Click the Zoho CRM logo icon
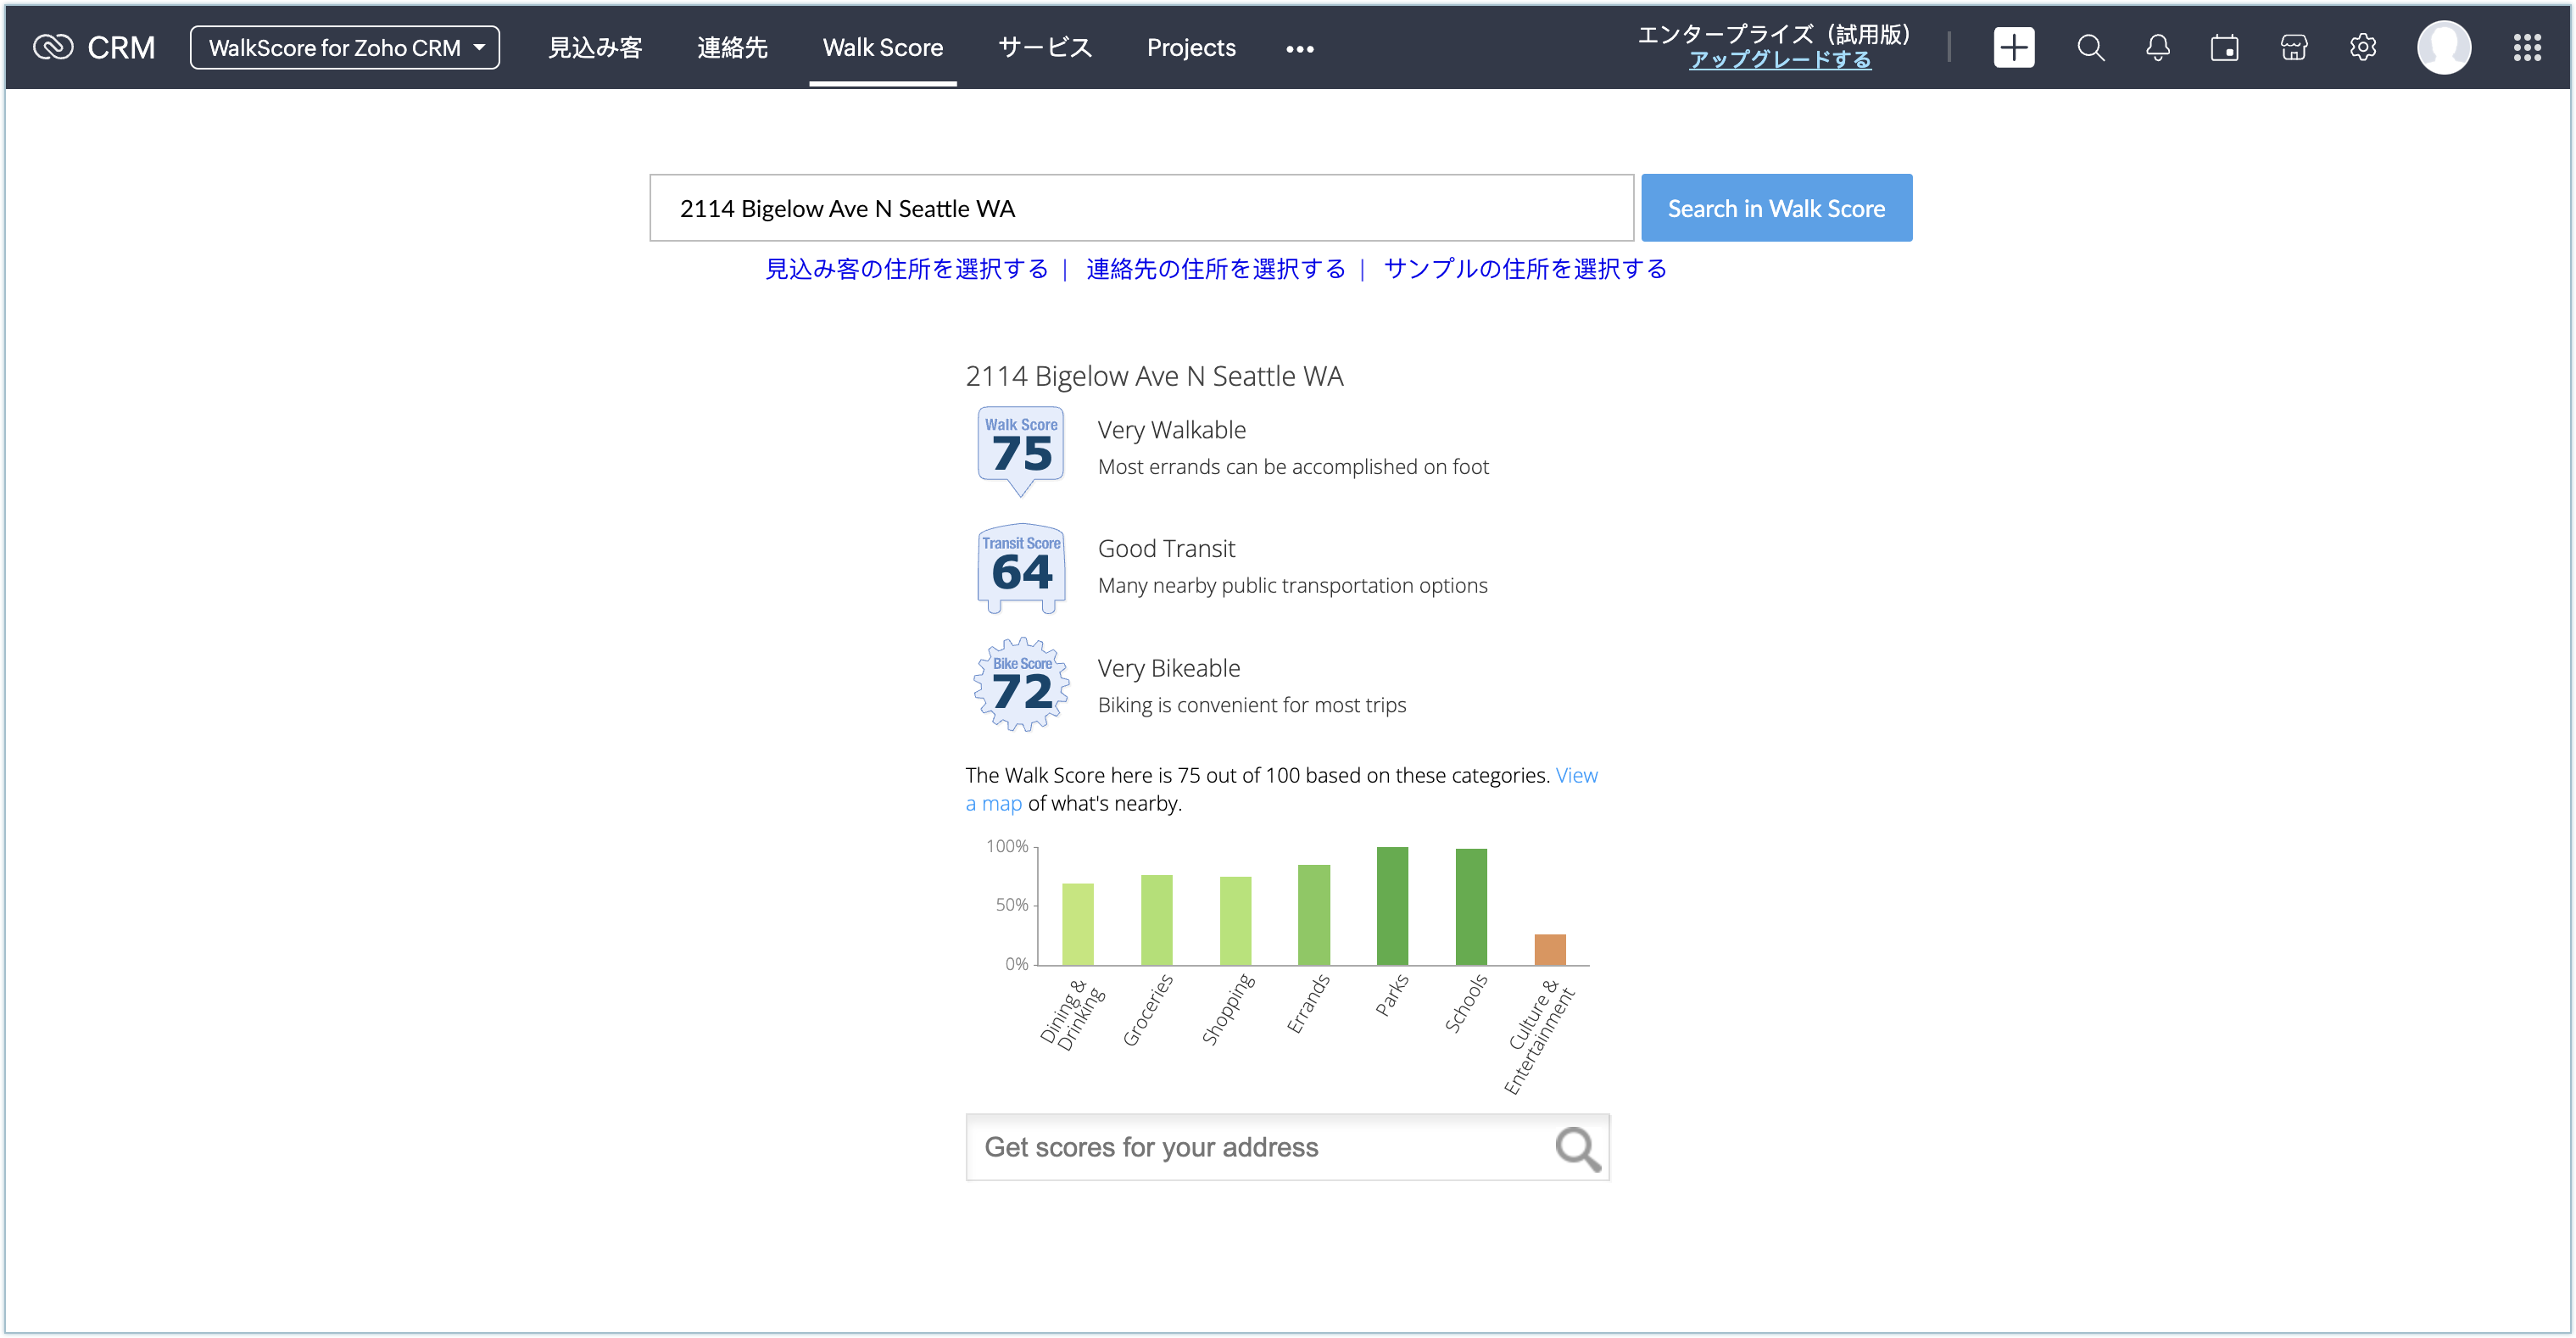The width and height of the screenshot is (2576, 1338). pyautogui.click(x=53, y=47)
